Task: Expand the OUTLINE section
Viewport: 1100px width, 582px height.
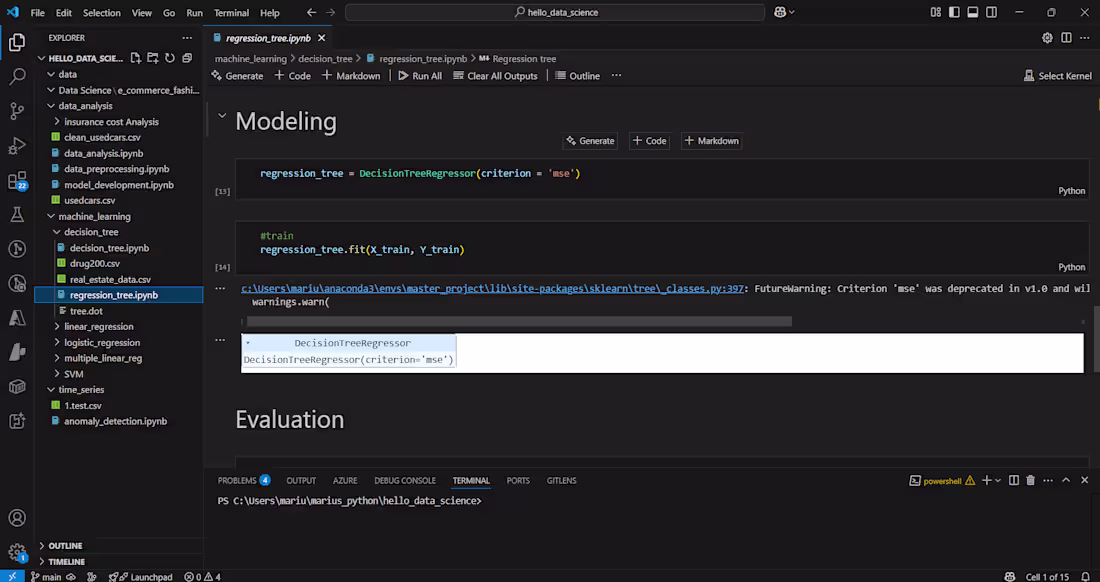Action: coord(42,546)
